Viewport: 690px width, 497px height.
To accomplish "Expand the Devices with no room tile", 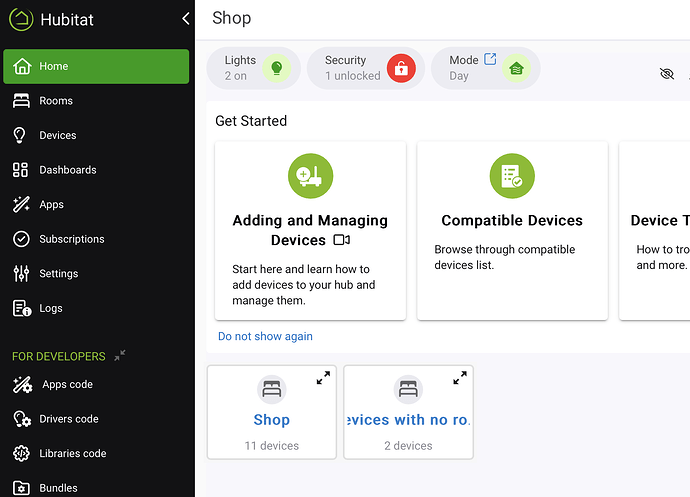I will point(460,378).
